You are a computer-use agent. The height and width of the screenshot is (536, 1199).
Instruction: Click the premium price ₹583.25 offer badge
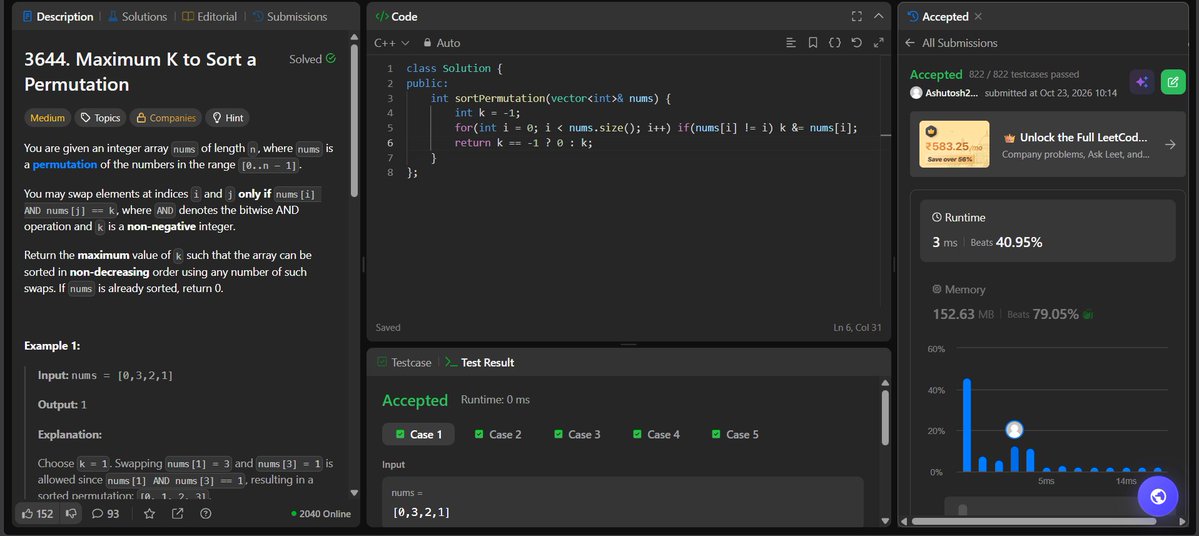pyautogui.click(x=954, y=145)
